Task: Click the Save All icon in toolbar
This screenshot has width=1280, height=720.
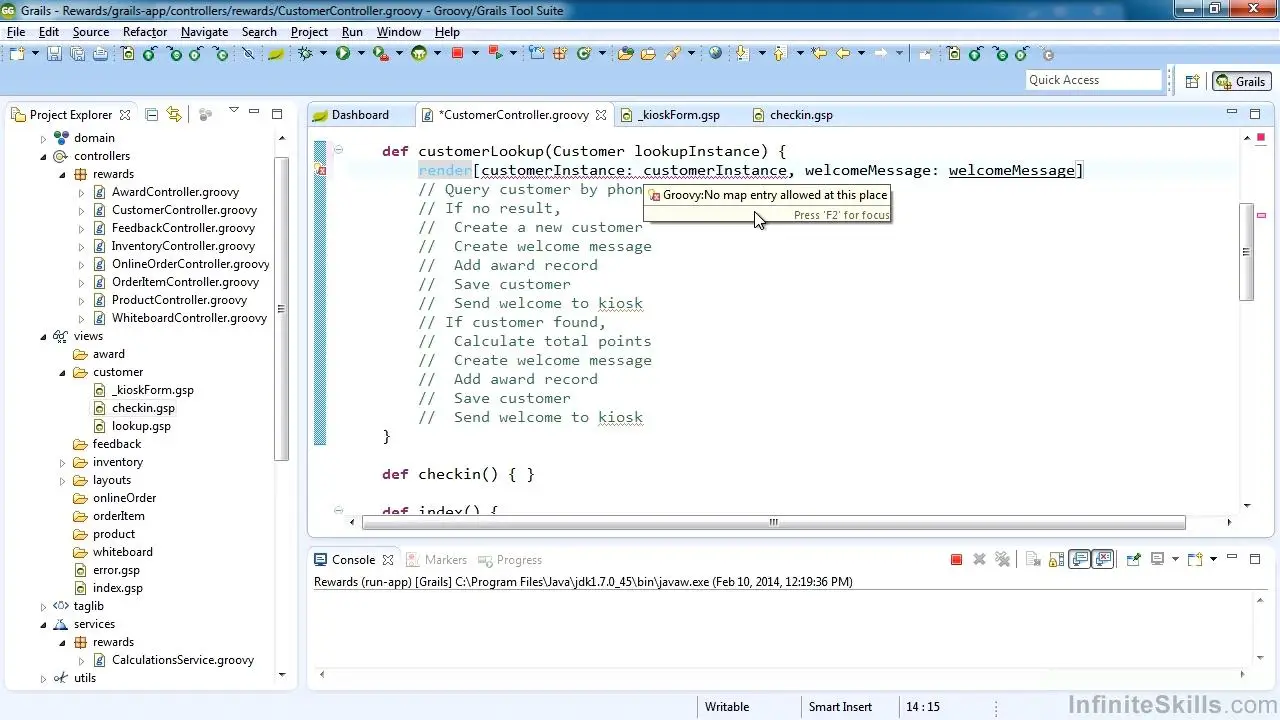Action: pyautogui.click(x=77, y=54)
